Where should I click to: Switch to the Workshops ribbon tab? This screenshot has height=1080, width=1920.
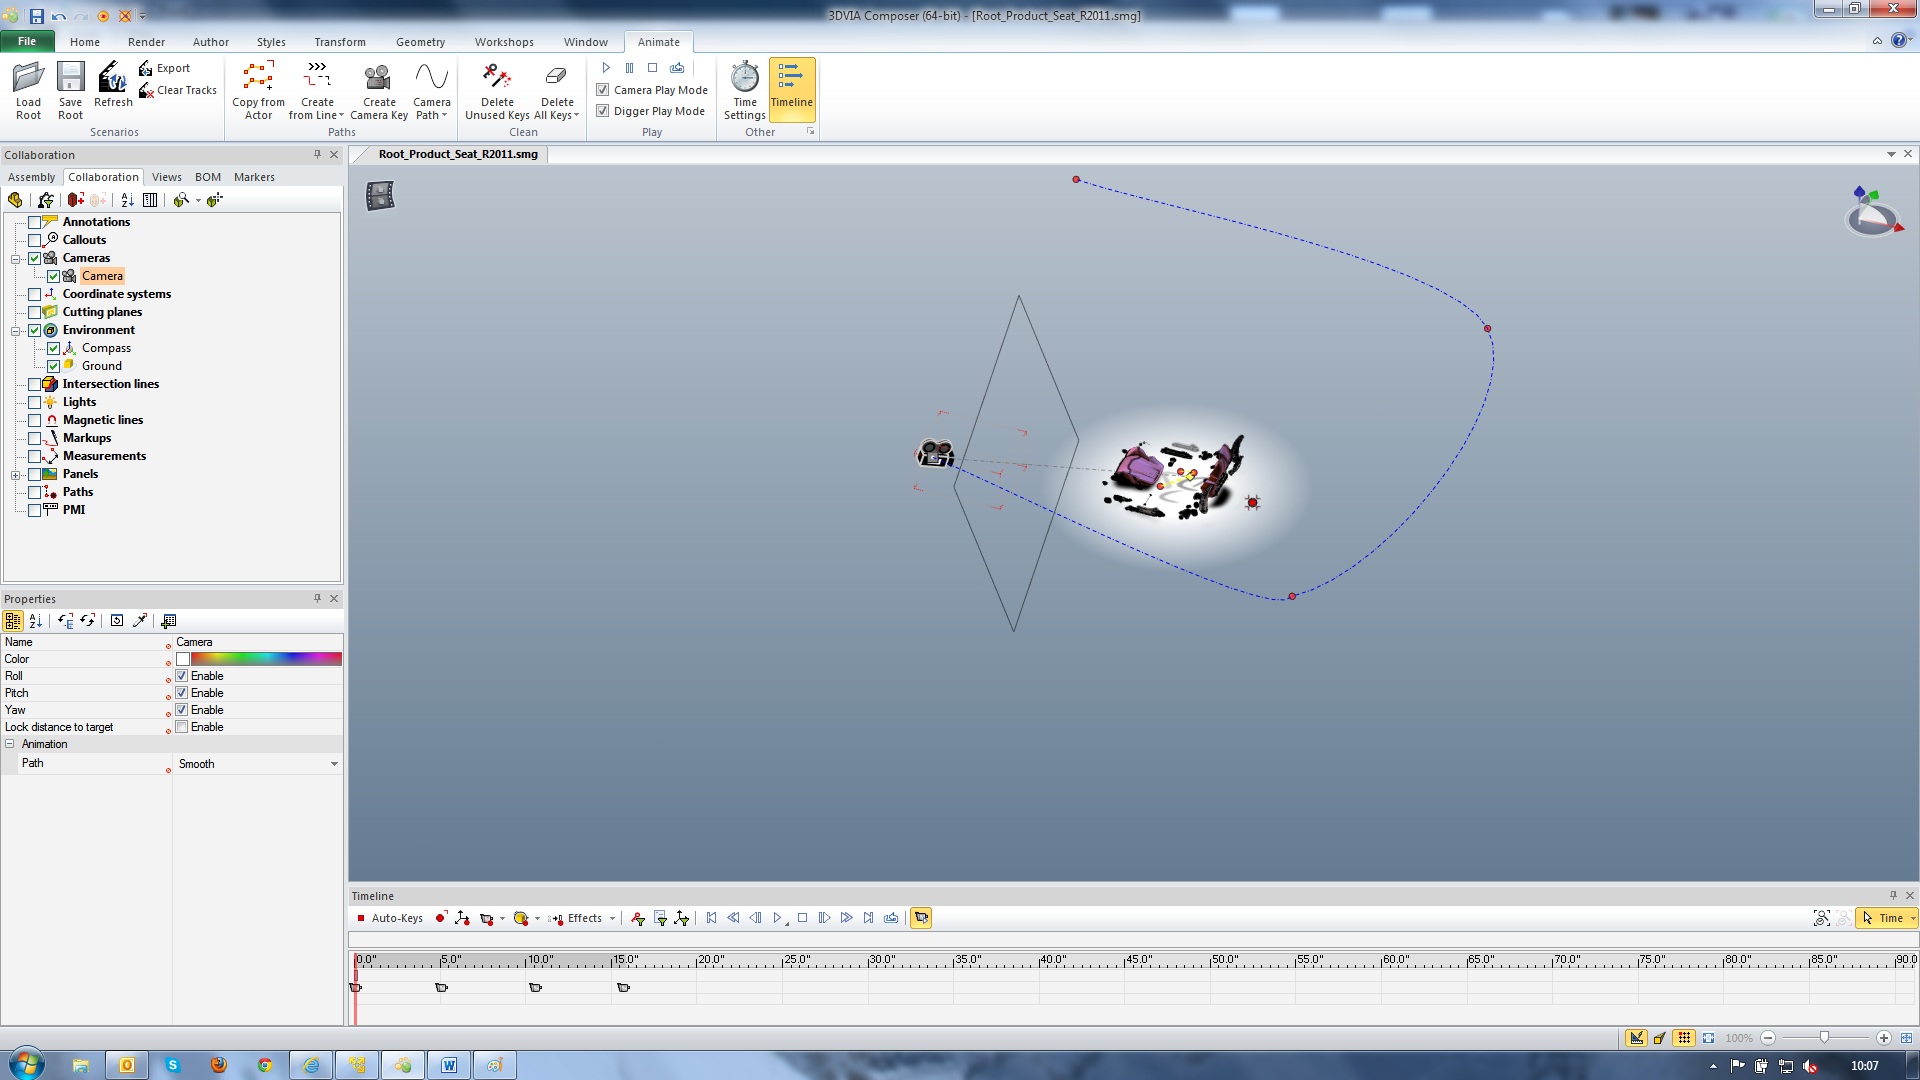point(504,42)
